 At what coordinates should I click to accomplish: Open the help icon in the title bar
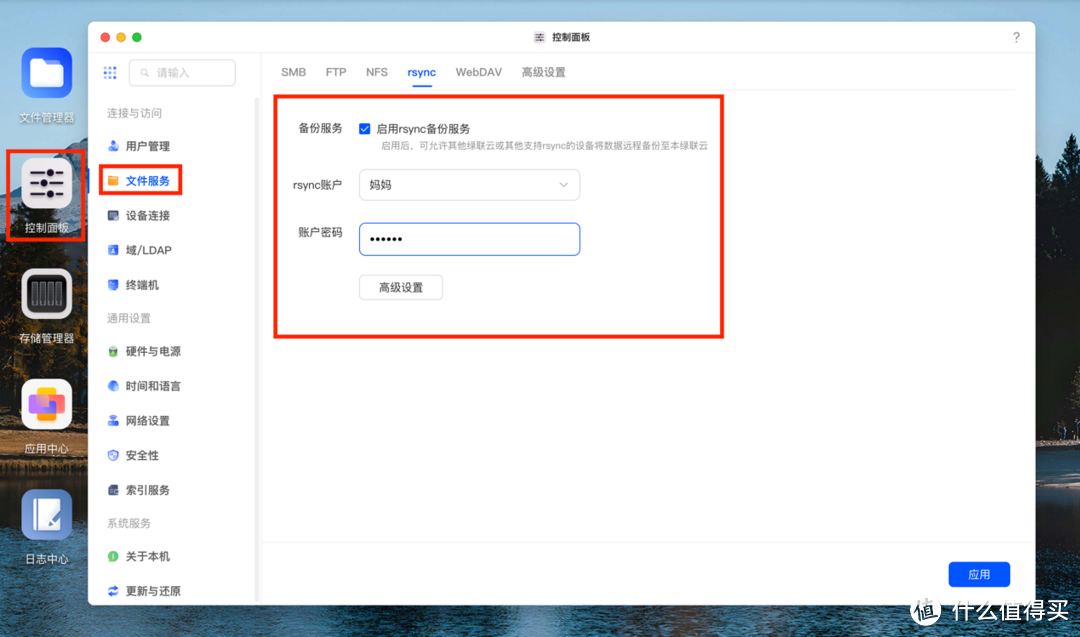tap(1016, 37)
